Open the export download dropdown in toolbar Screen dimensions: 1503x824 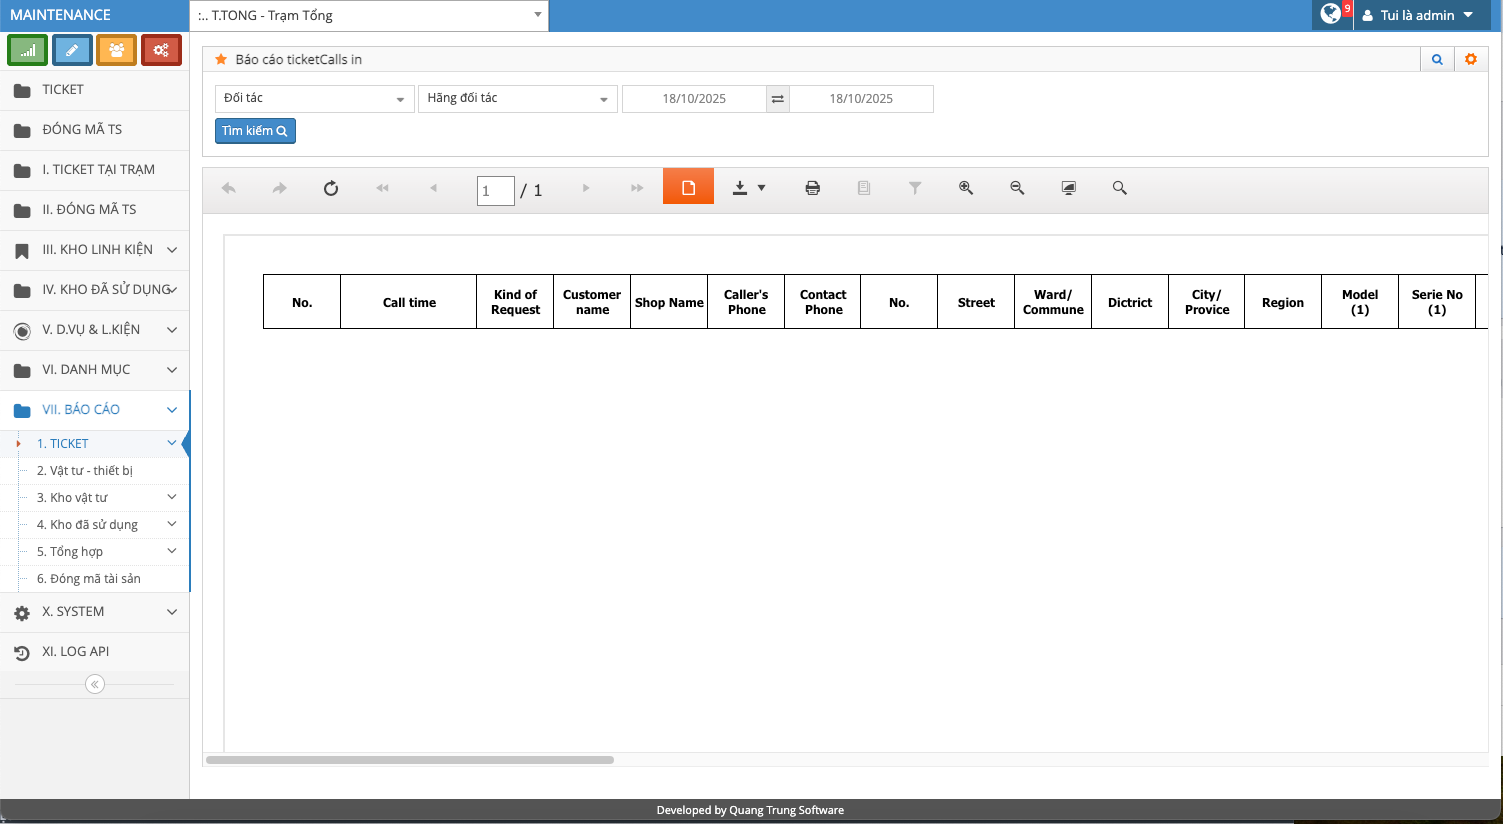click(748, 188)
